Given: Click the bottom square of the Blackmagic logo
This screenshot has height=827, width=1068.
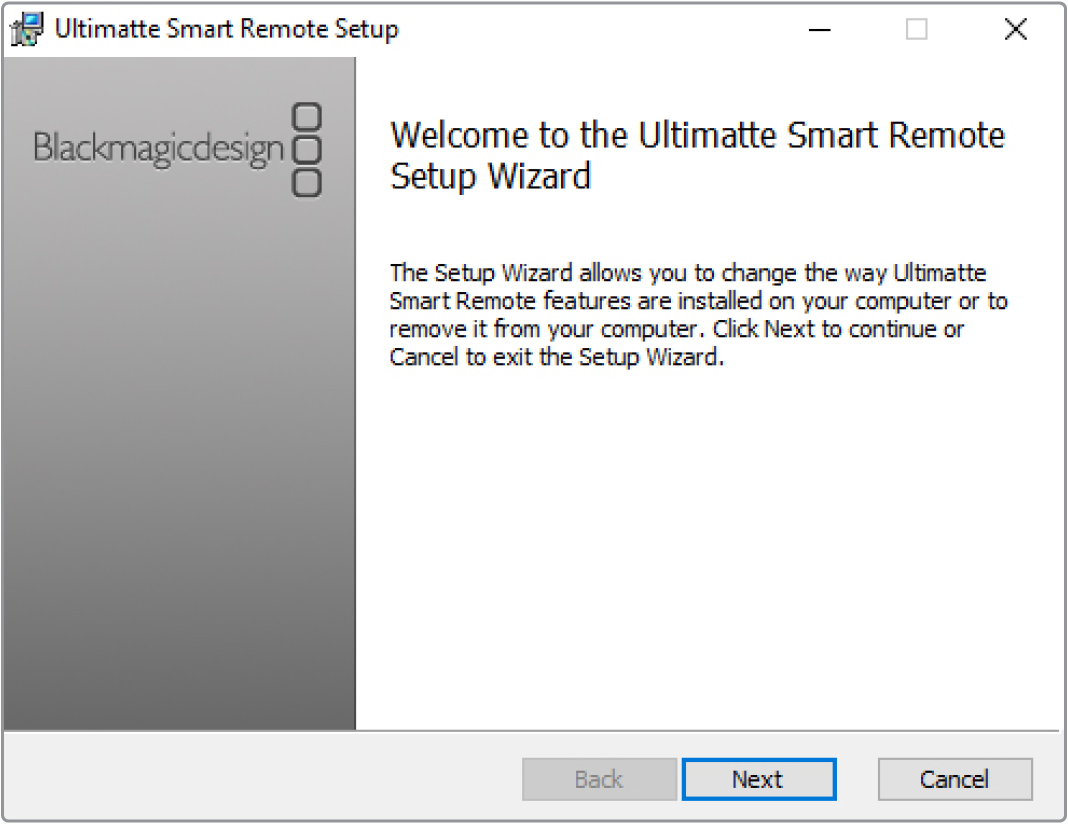Looking at the screenshot, I should [x=308, y=182].
